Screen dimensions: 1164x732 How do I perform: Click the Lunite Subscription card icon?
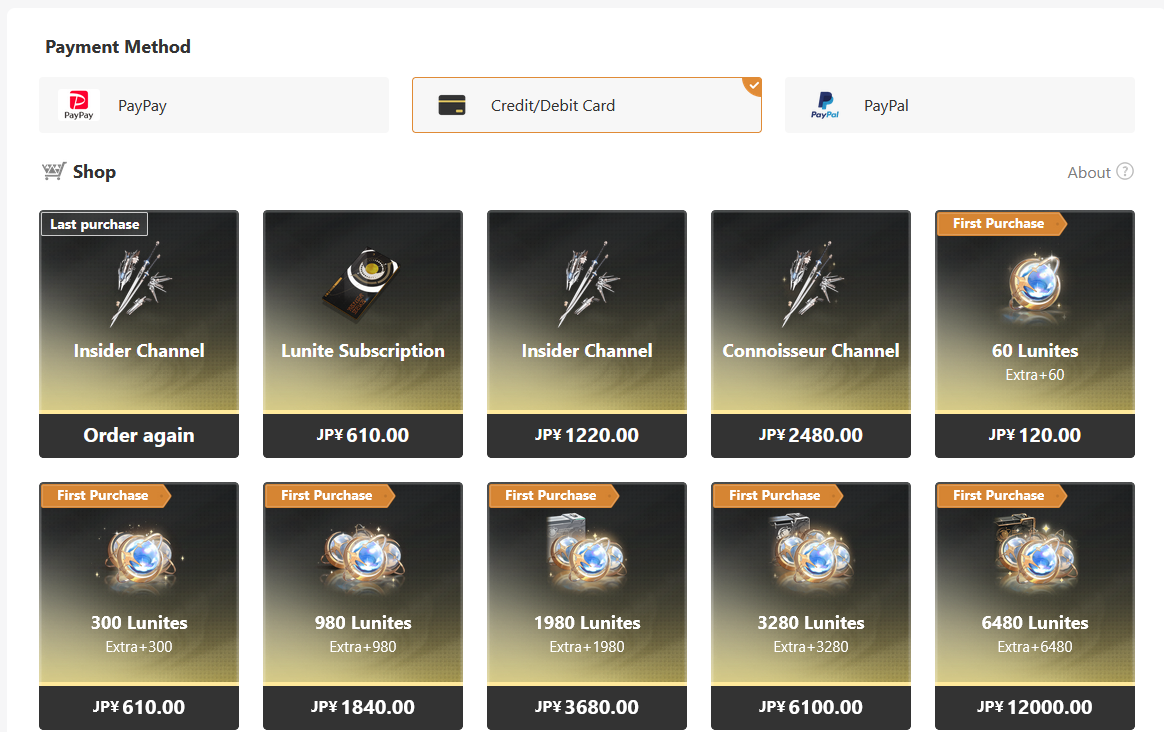[x=362, y=285]
